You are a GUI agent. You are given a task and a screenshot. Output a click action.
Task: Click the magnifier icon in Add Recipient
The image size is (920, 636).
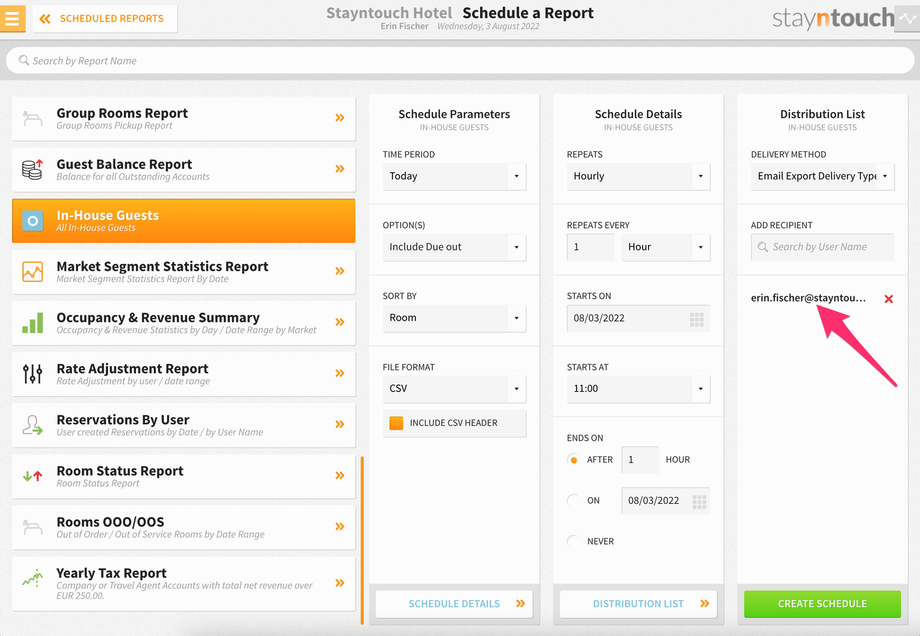763,247
